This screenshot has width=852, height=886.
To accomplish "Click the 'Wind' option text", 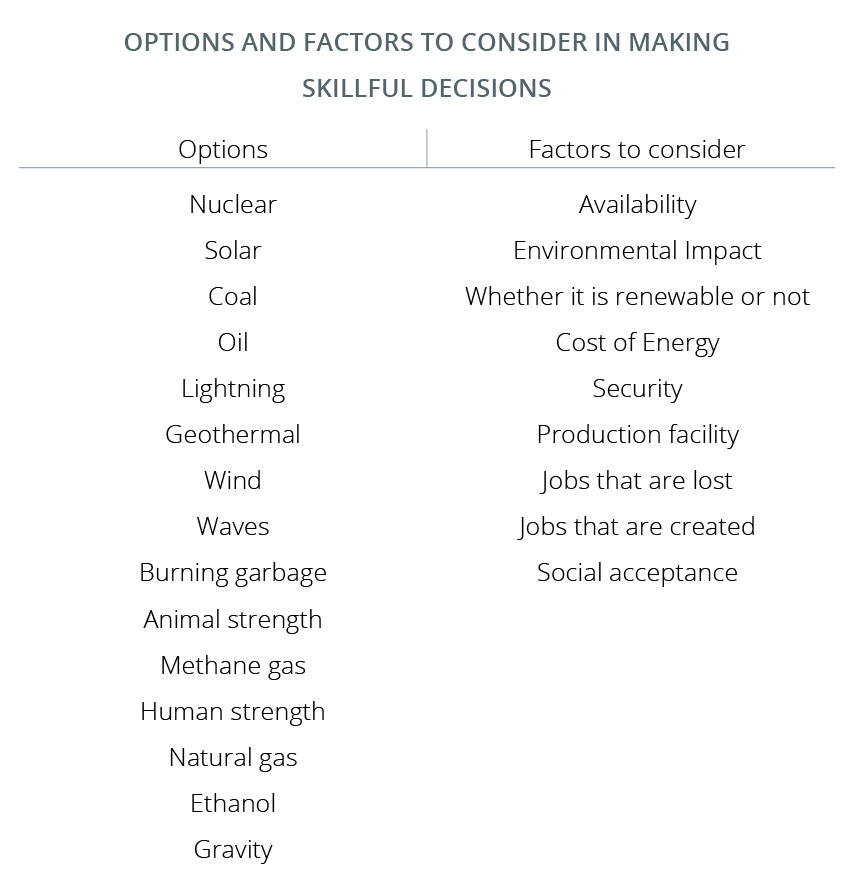I will [233, 481].
